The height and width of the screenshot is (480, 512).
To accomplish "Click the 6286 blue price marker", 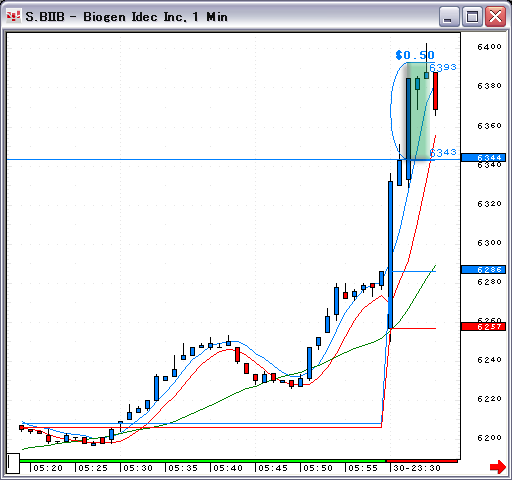I will pyautogui.click(x=483, y=269).
